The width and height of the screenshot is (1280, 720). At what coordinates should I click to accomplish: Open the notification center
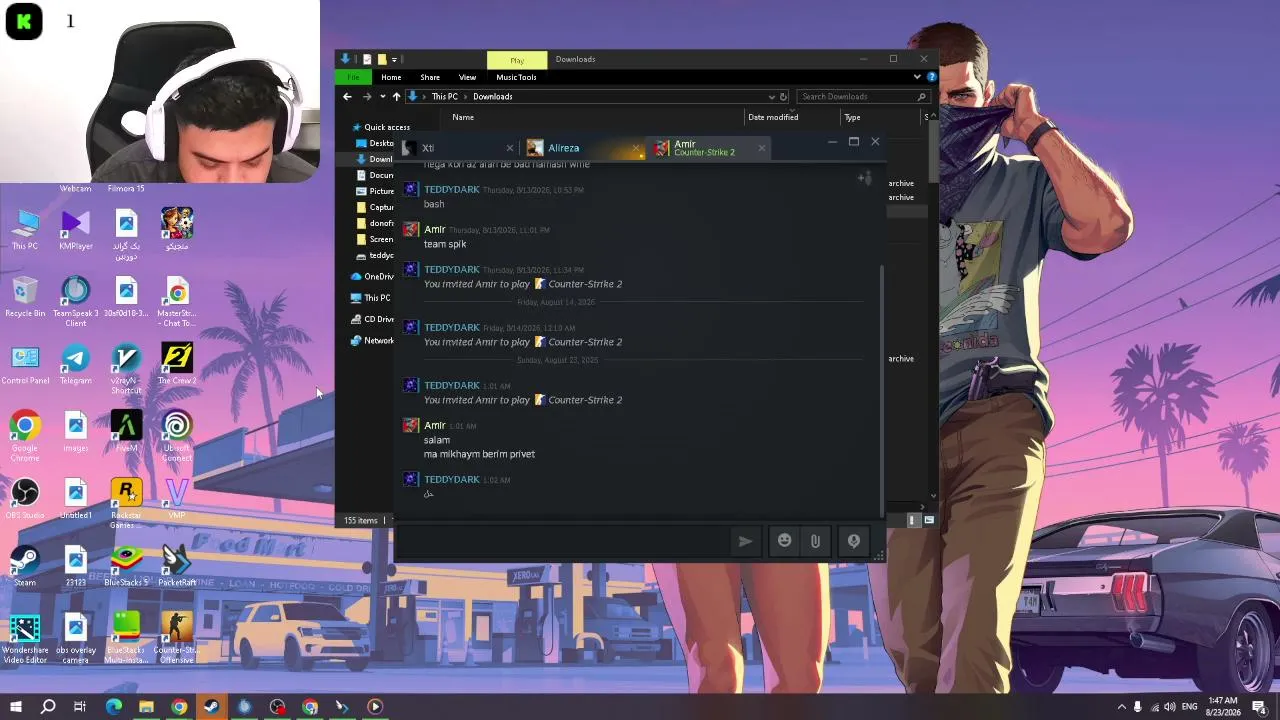click(x=1260, y=707)
